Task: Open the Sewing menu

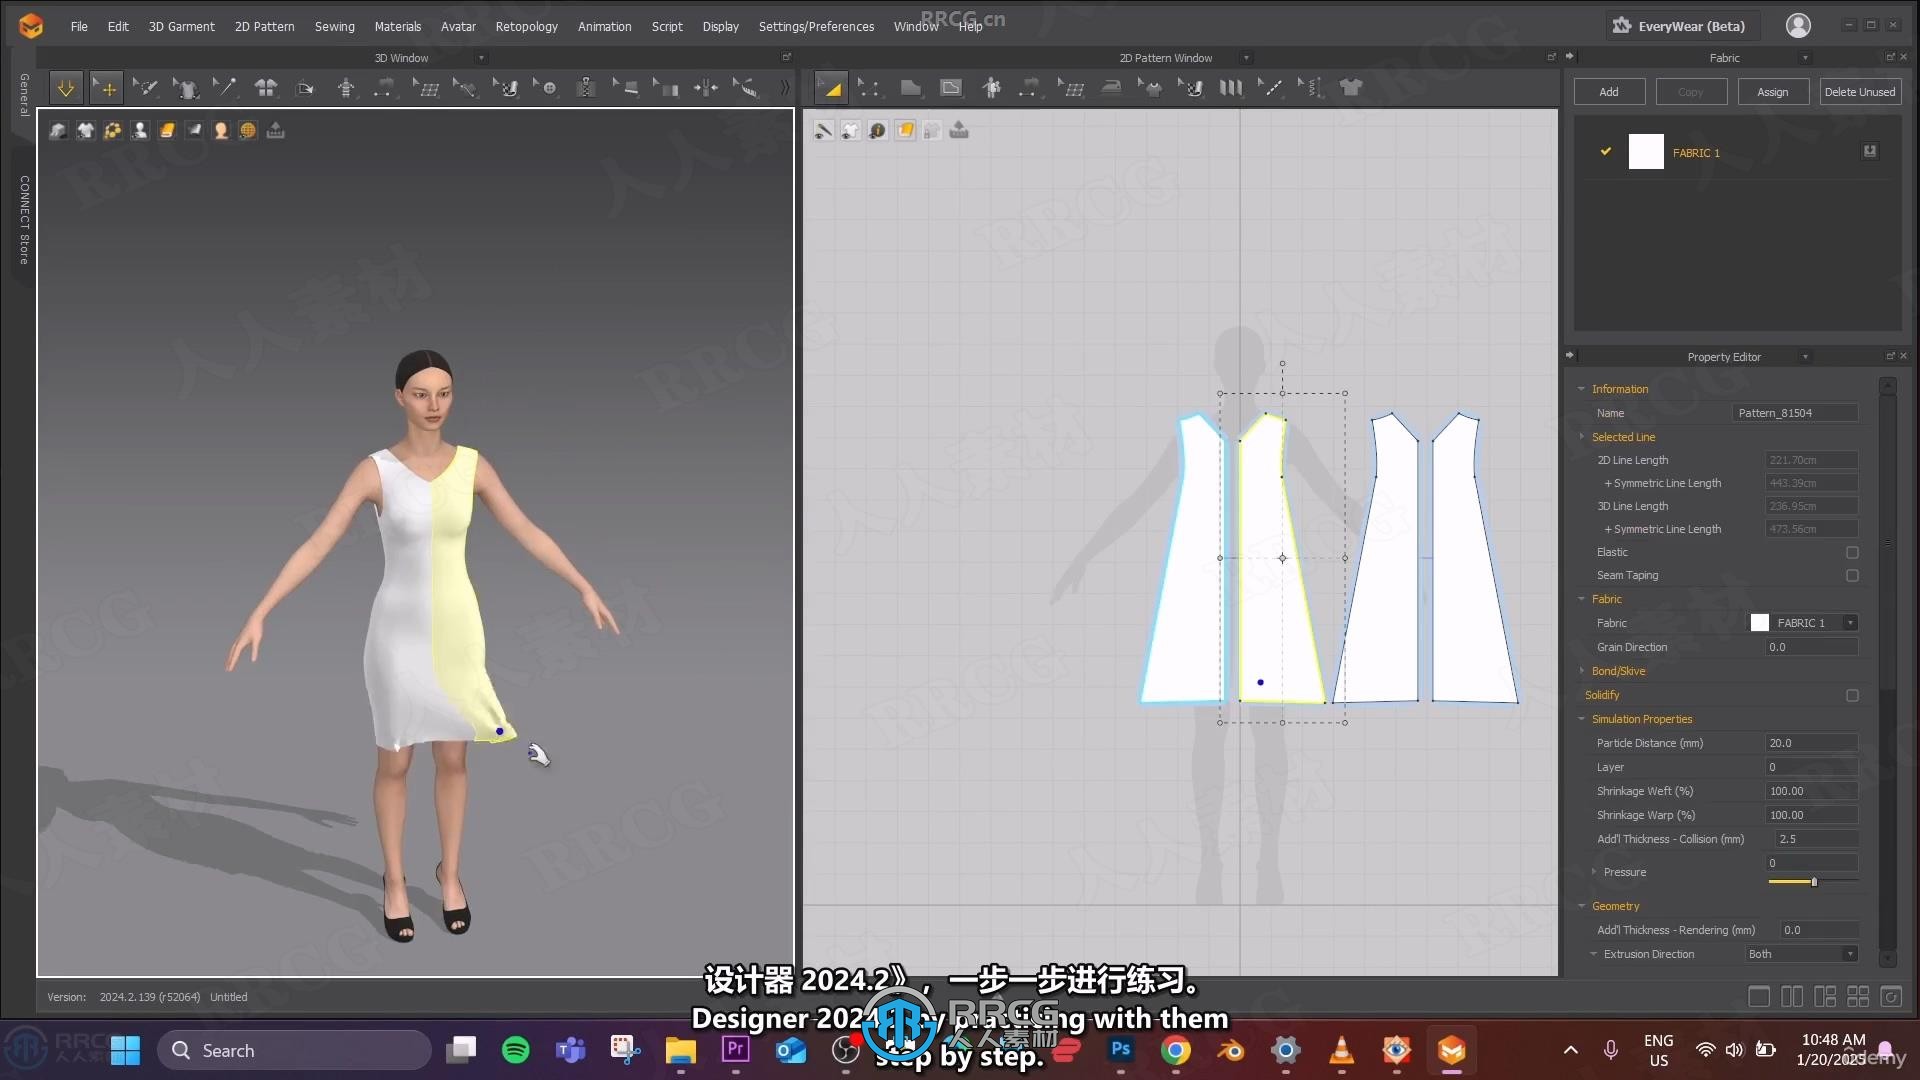Action: 334,26
